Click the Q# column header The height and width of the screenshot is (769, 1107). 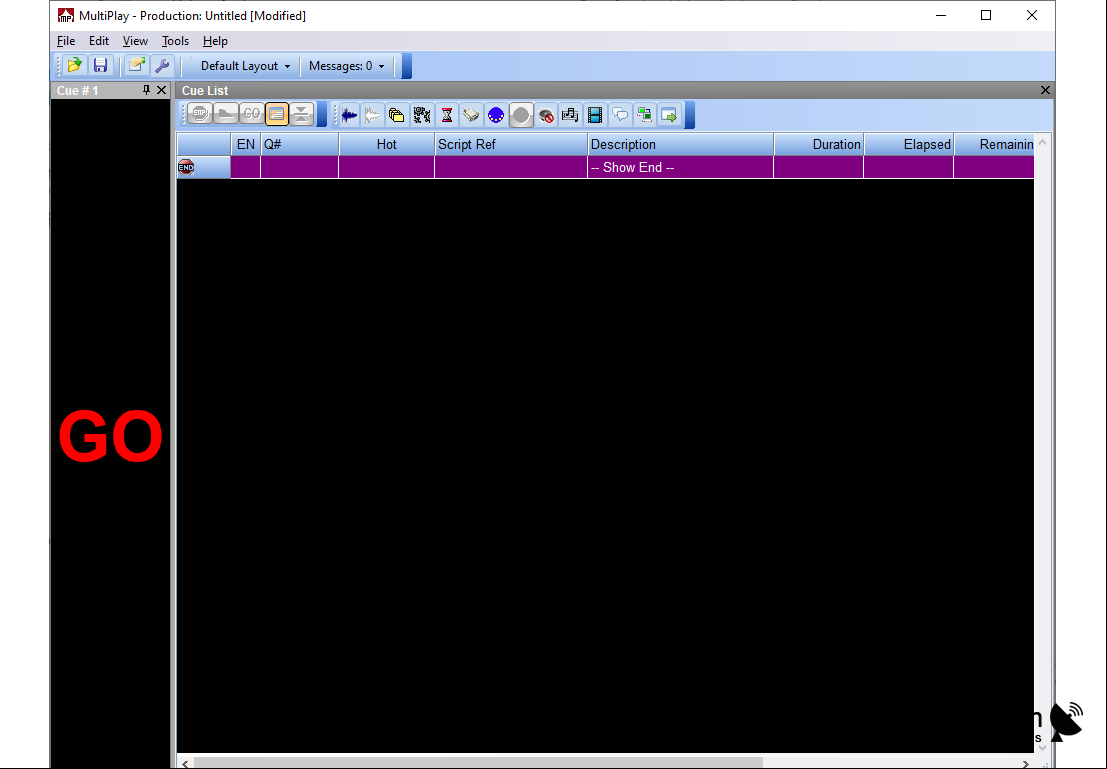(300, 144)
